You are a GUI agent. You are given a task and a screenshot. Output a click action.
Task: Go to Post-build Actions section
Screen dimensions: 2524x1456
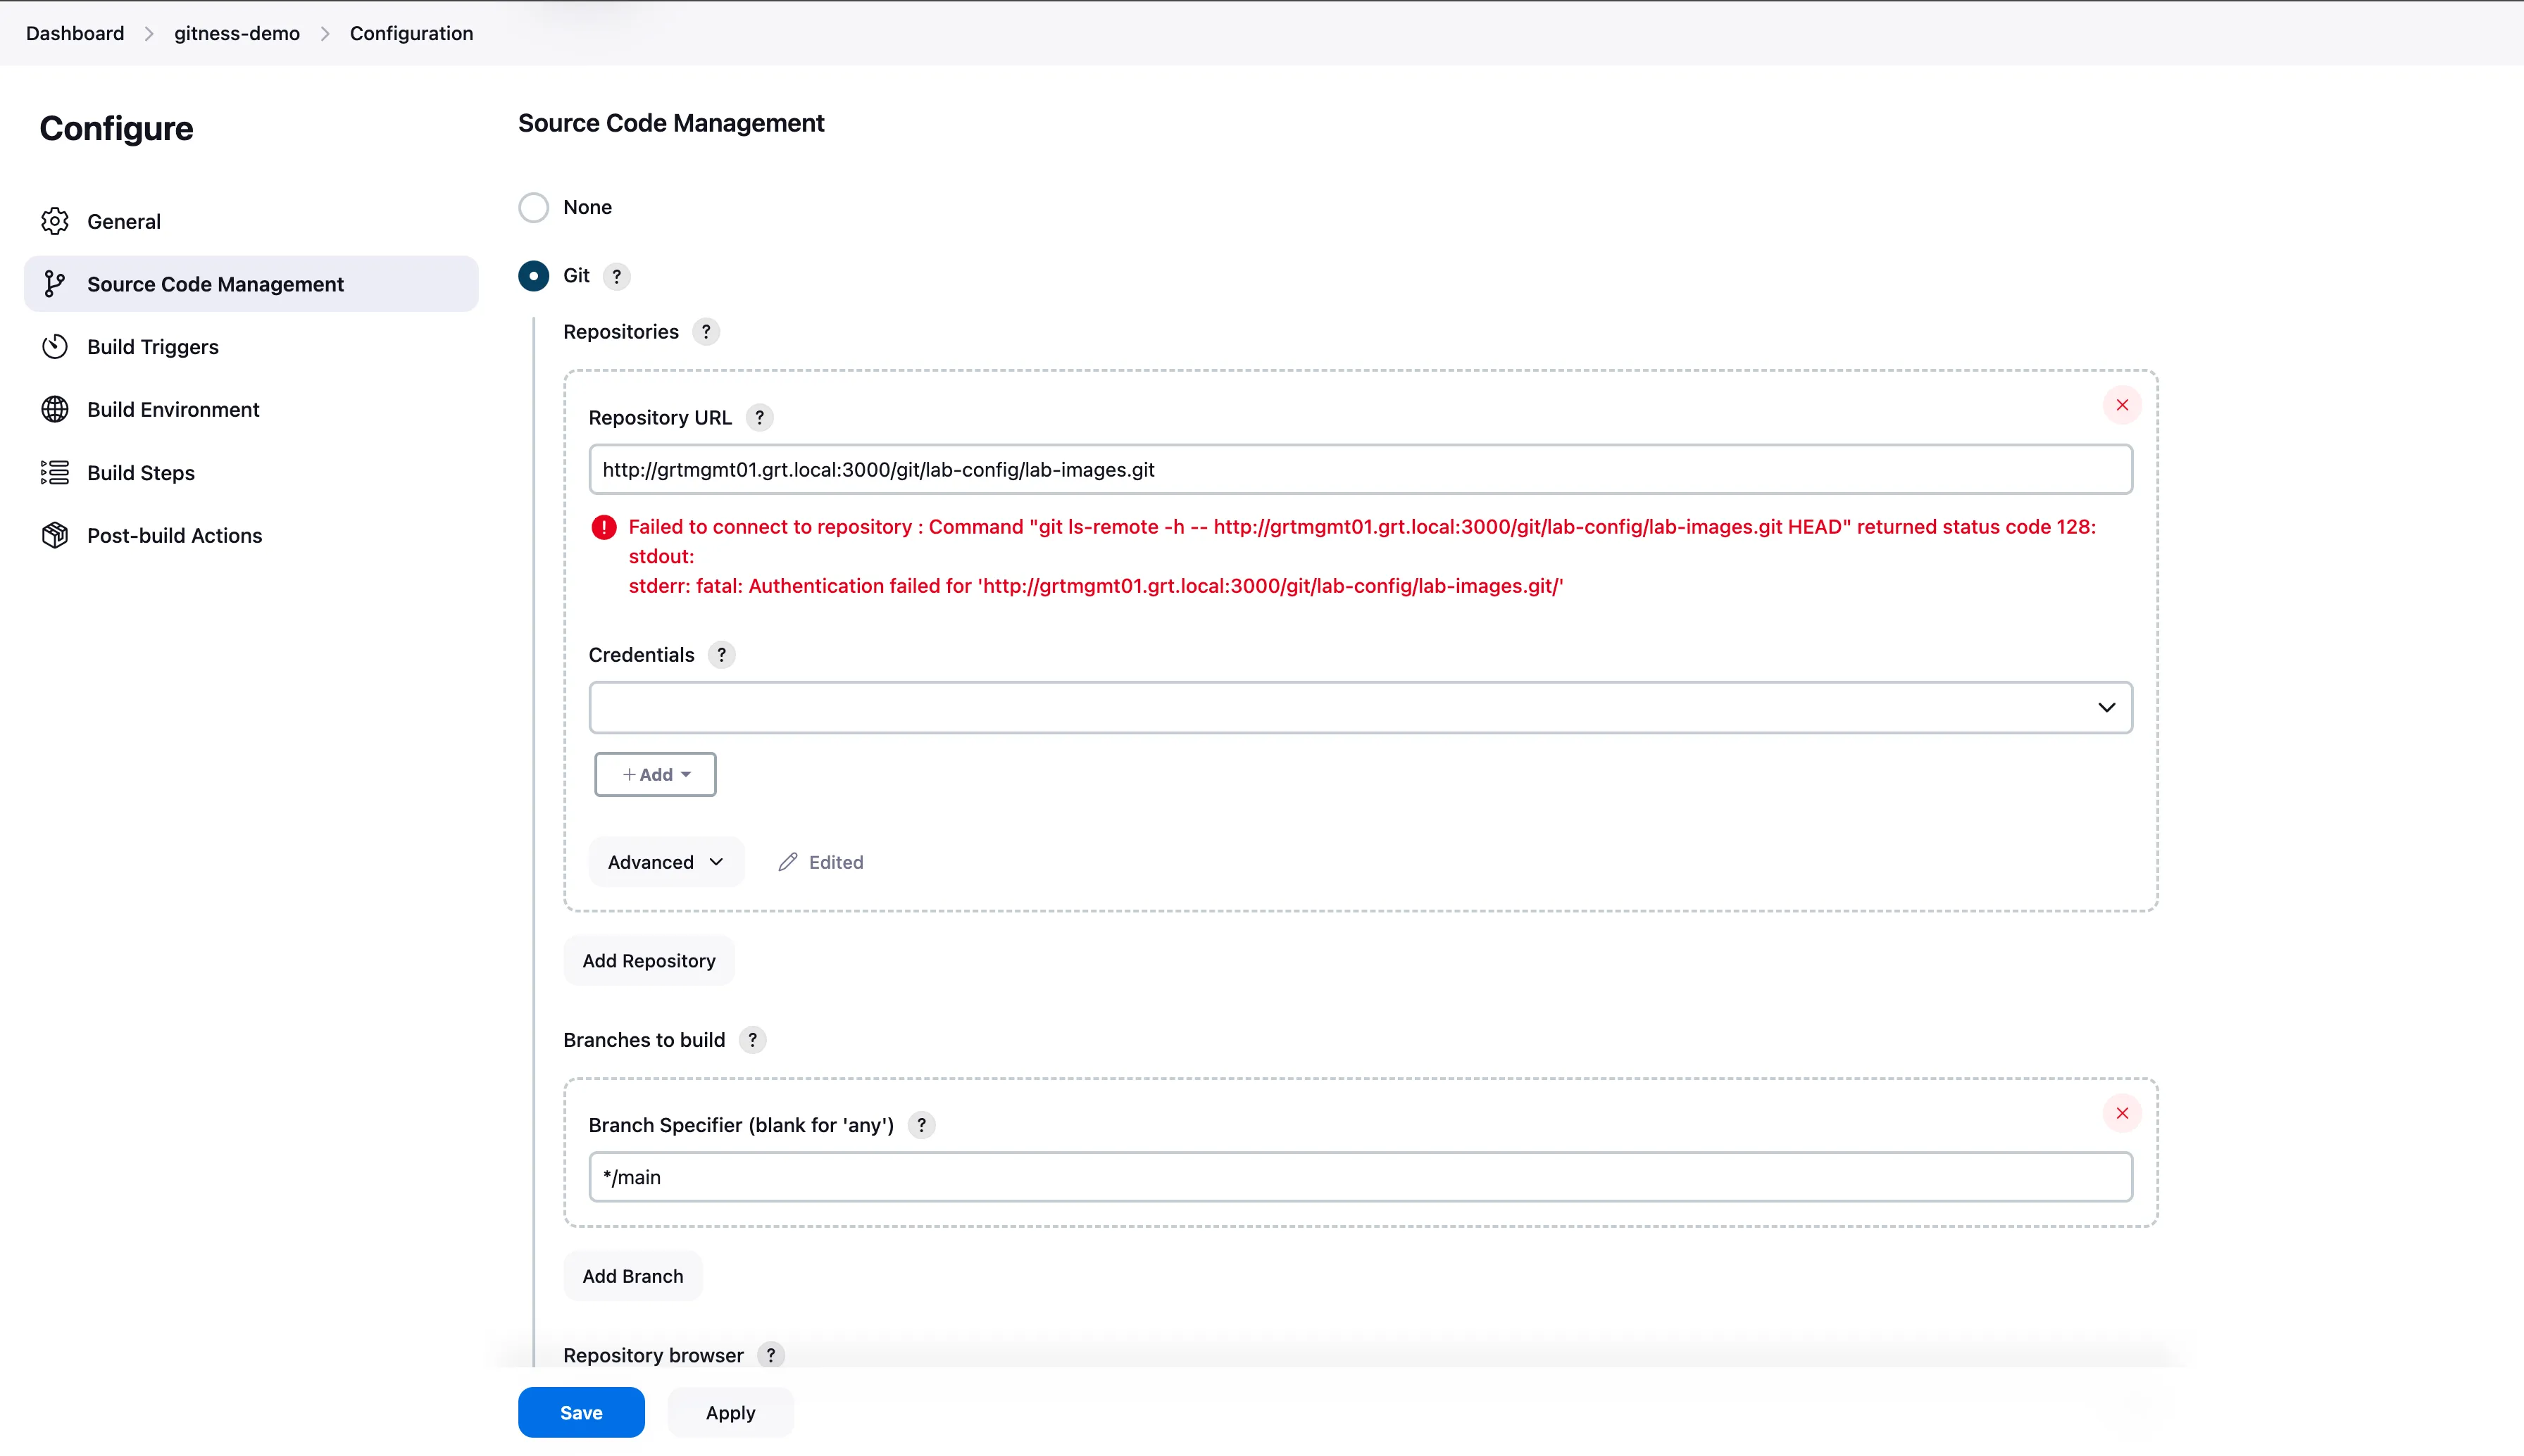251,535
